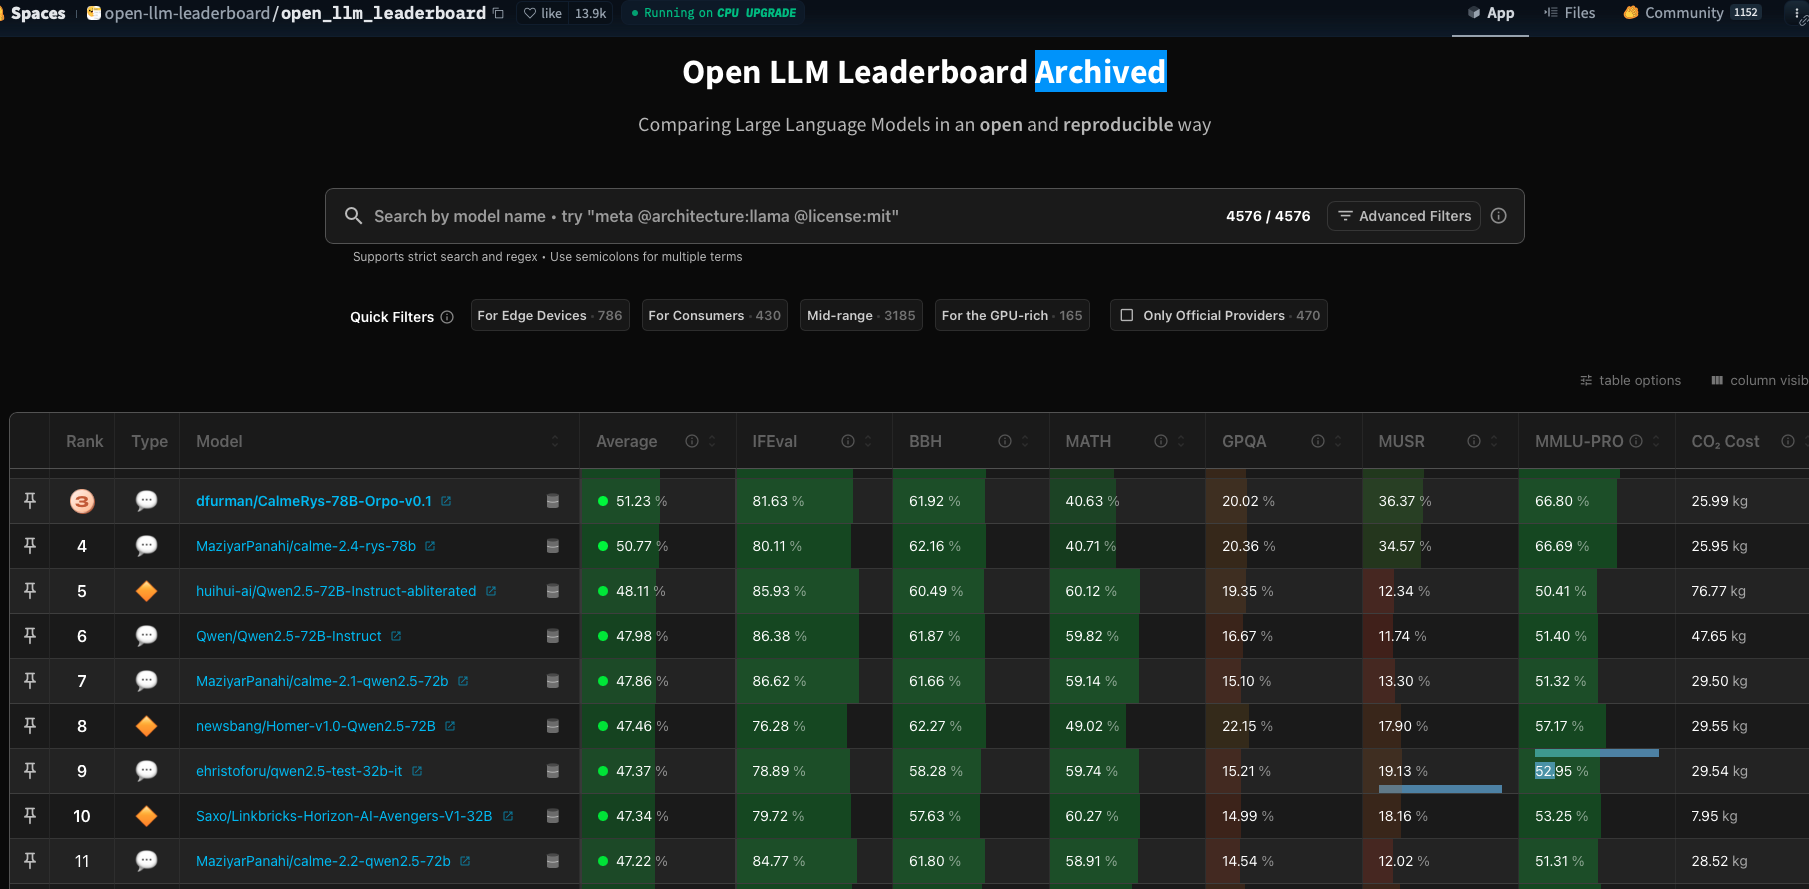Sort by the Model column arrows
Screen dimensions: 1809x889
click(555, 441)
